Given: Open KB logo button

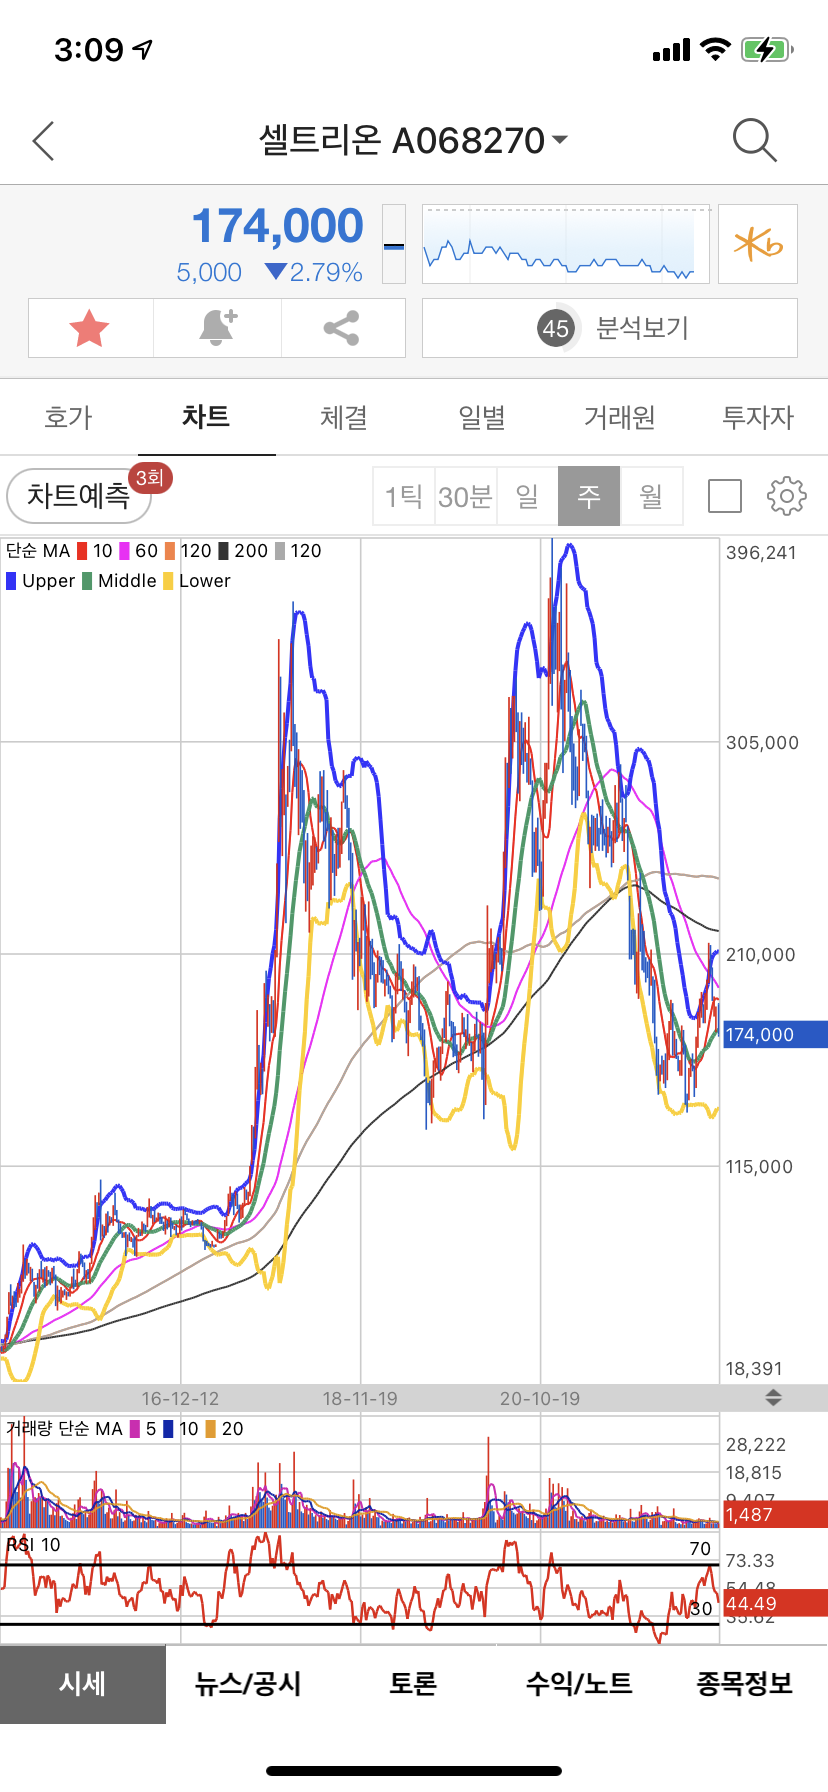Looking at the screenshot, I should point(758,244).
